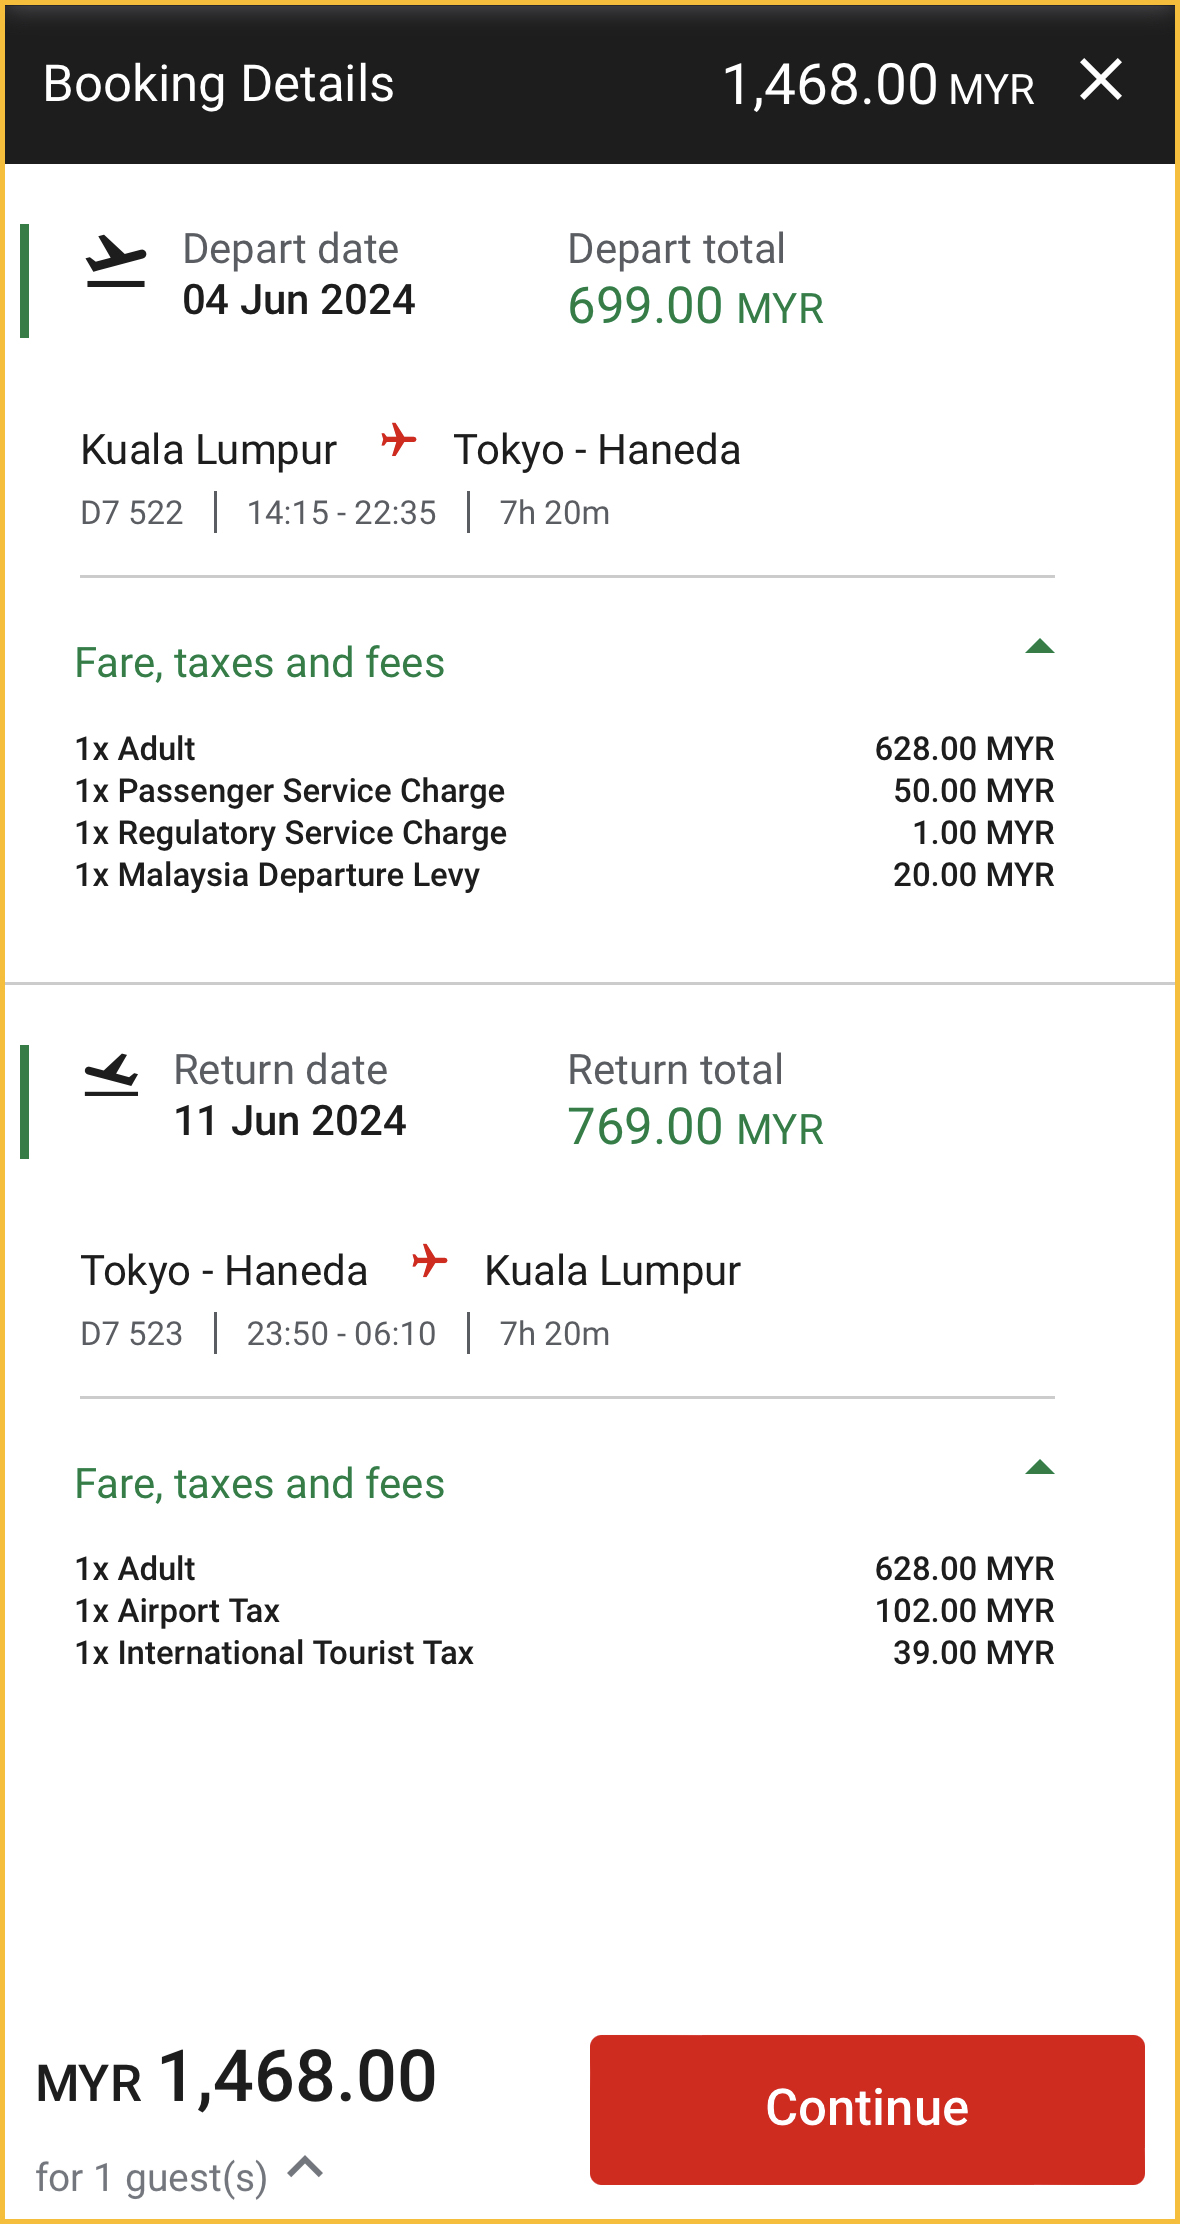Click red plane icon after Kuala Lumpur departure

click(398, 440)
